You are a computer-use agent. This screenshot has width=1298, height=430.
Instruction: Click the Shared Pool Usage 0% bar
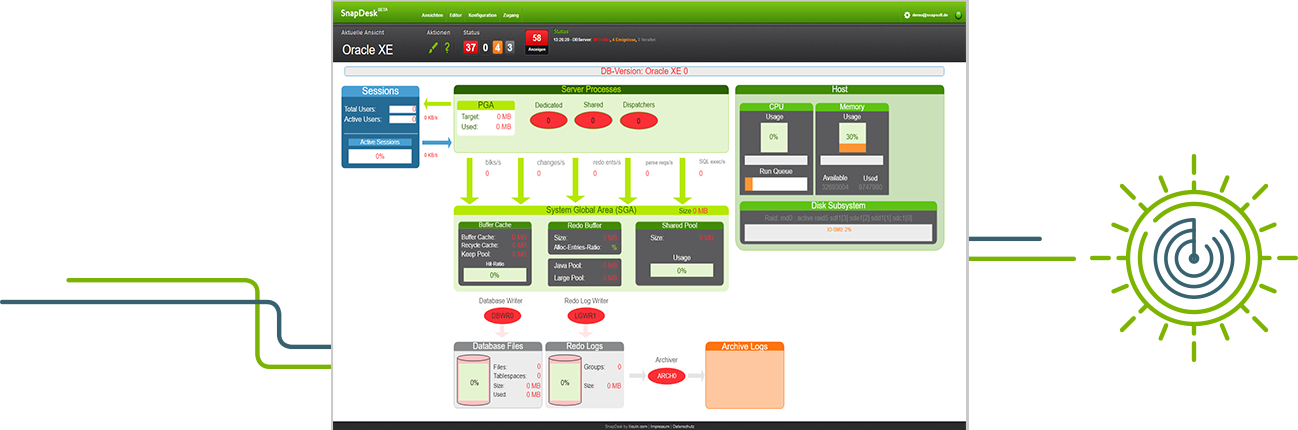pyautogui.click(x=681, y=270)
